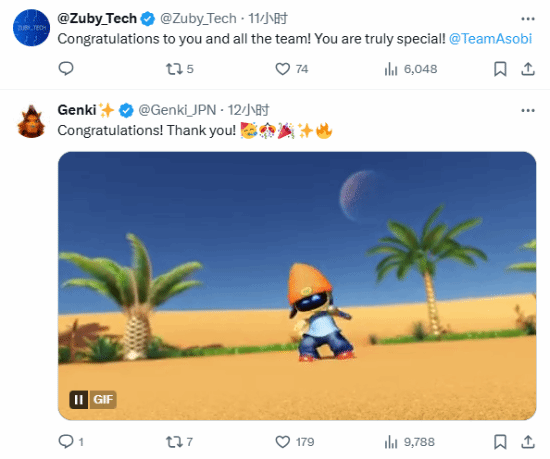Like the Zuby_Tech congratulations tweet
The width and height of the screenshot is (550, 459).
[x=291, y=69]
